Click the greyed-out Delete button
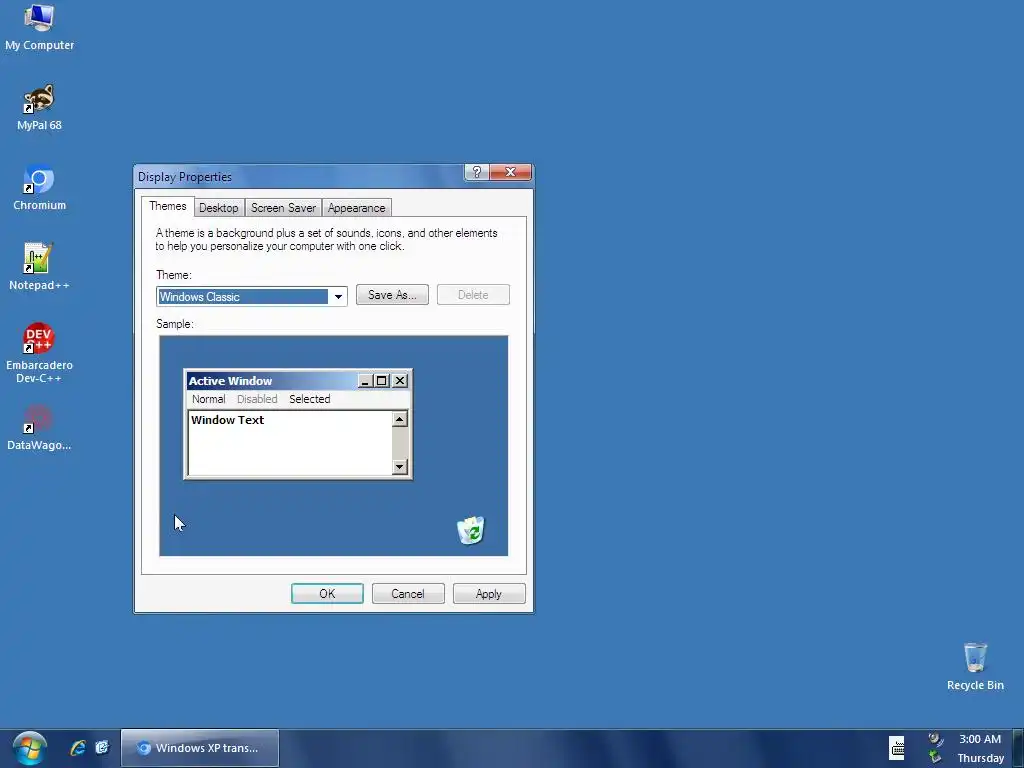The width and height of the screenshot is (1024, 768). click(473, 295)
